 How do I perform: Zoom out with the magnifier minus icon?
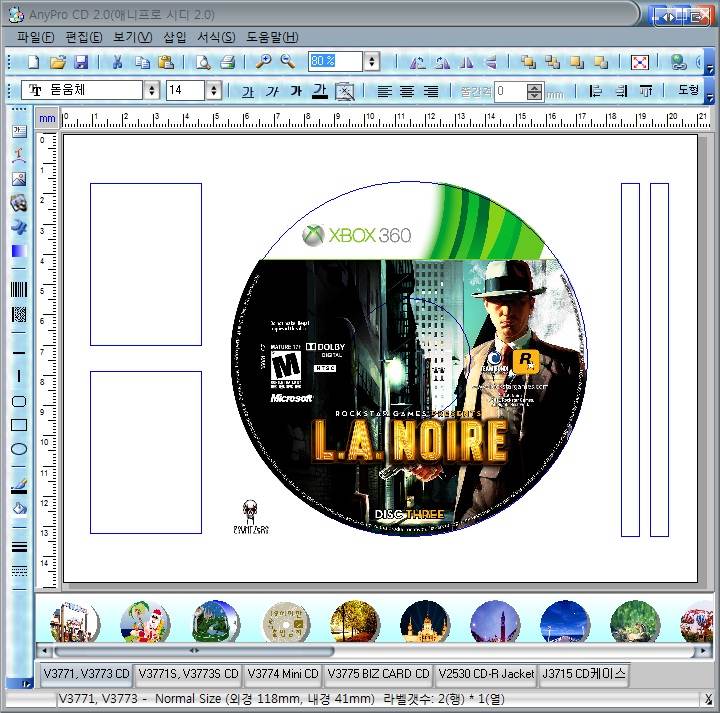[x=288, y=62]
